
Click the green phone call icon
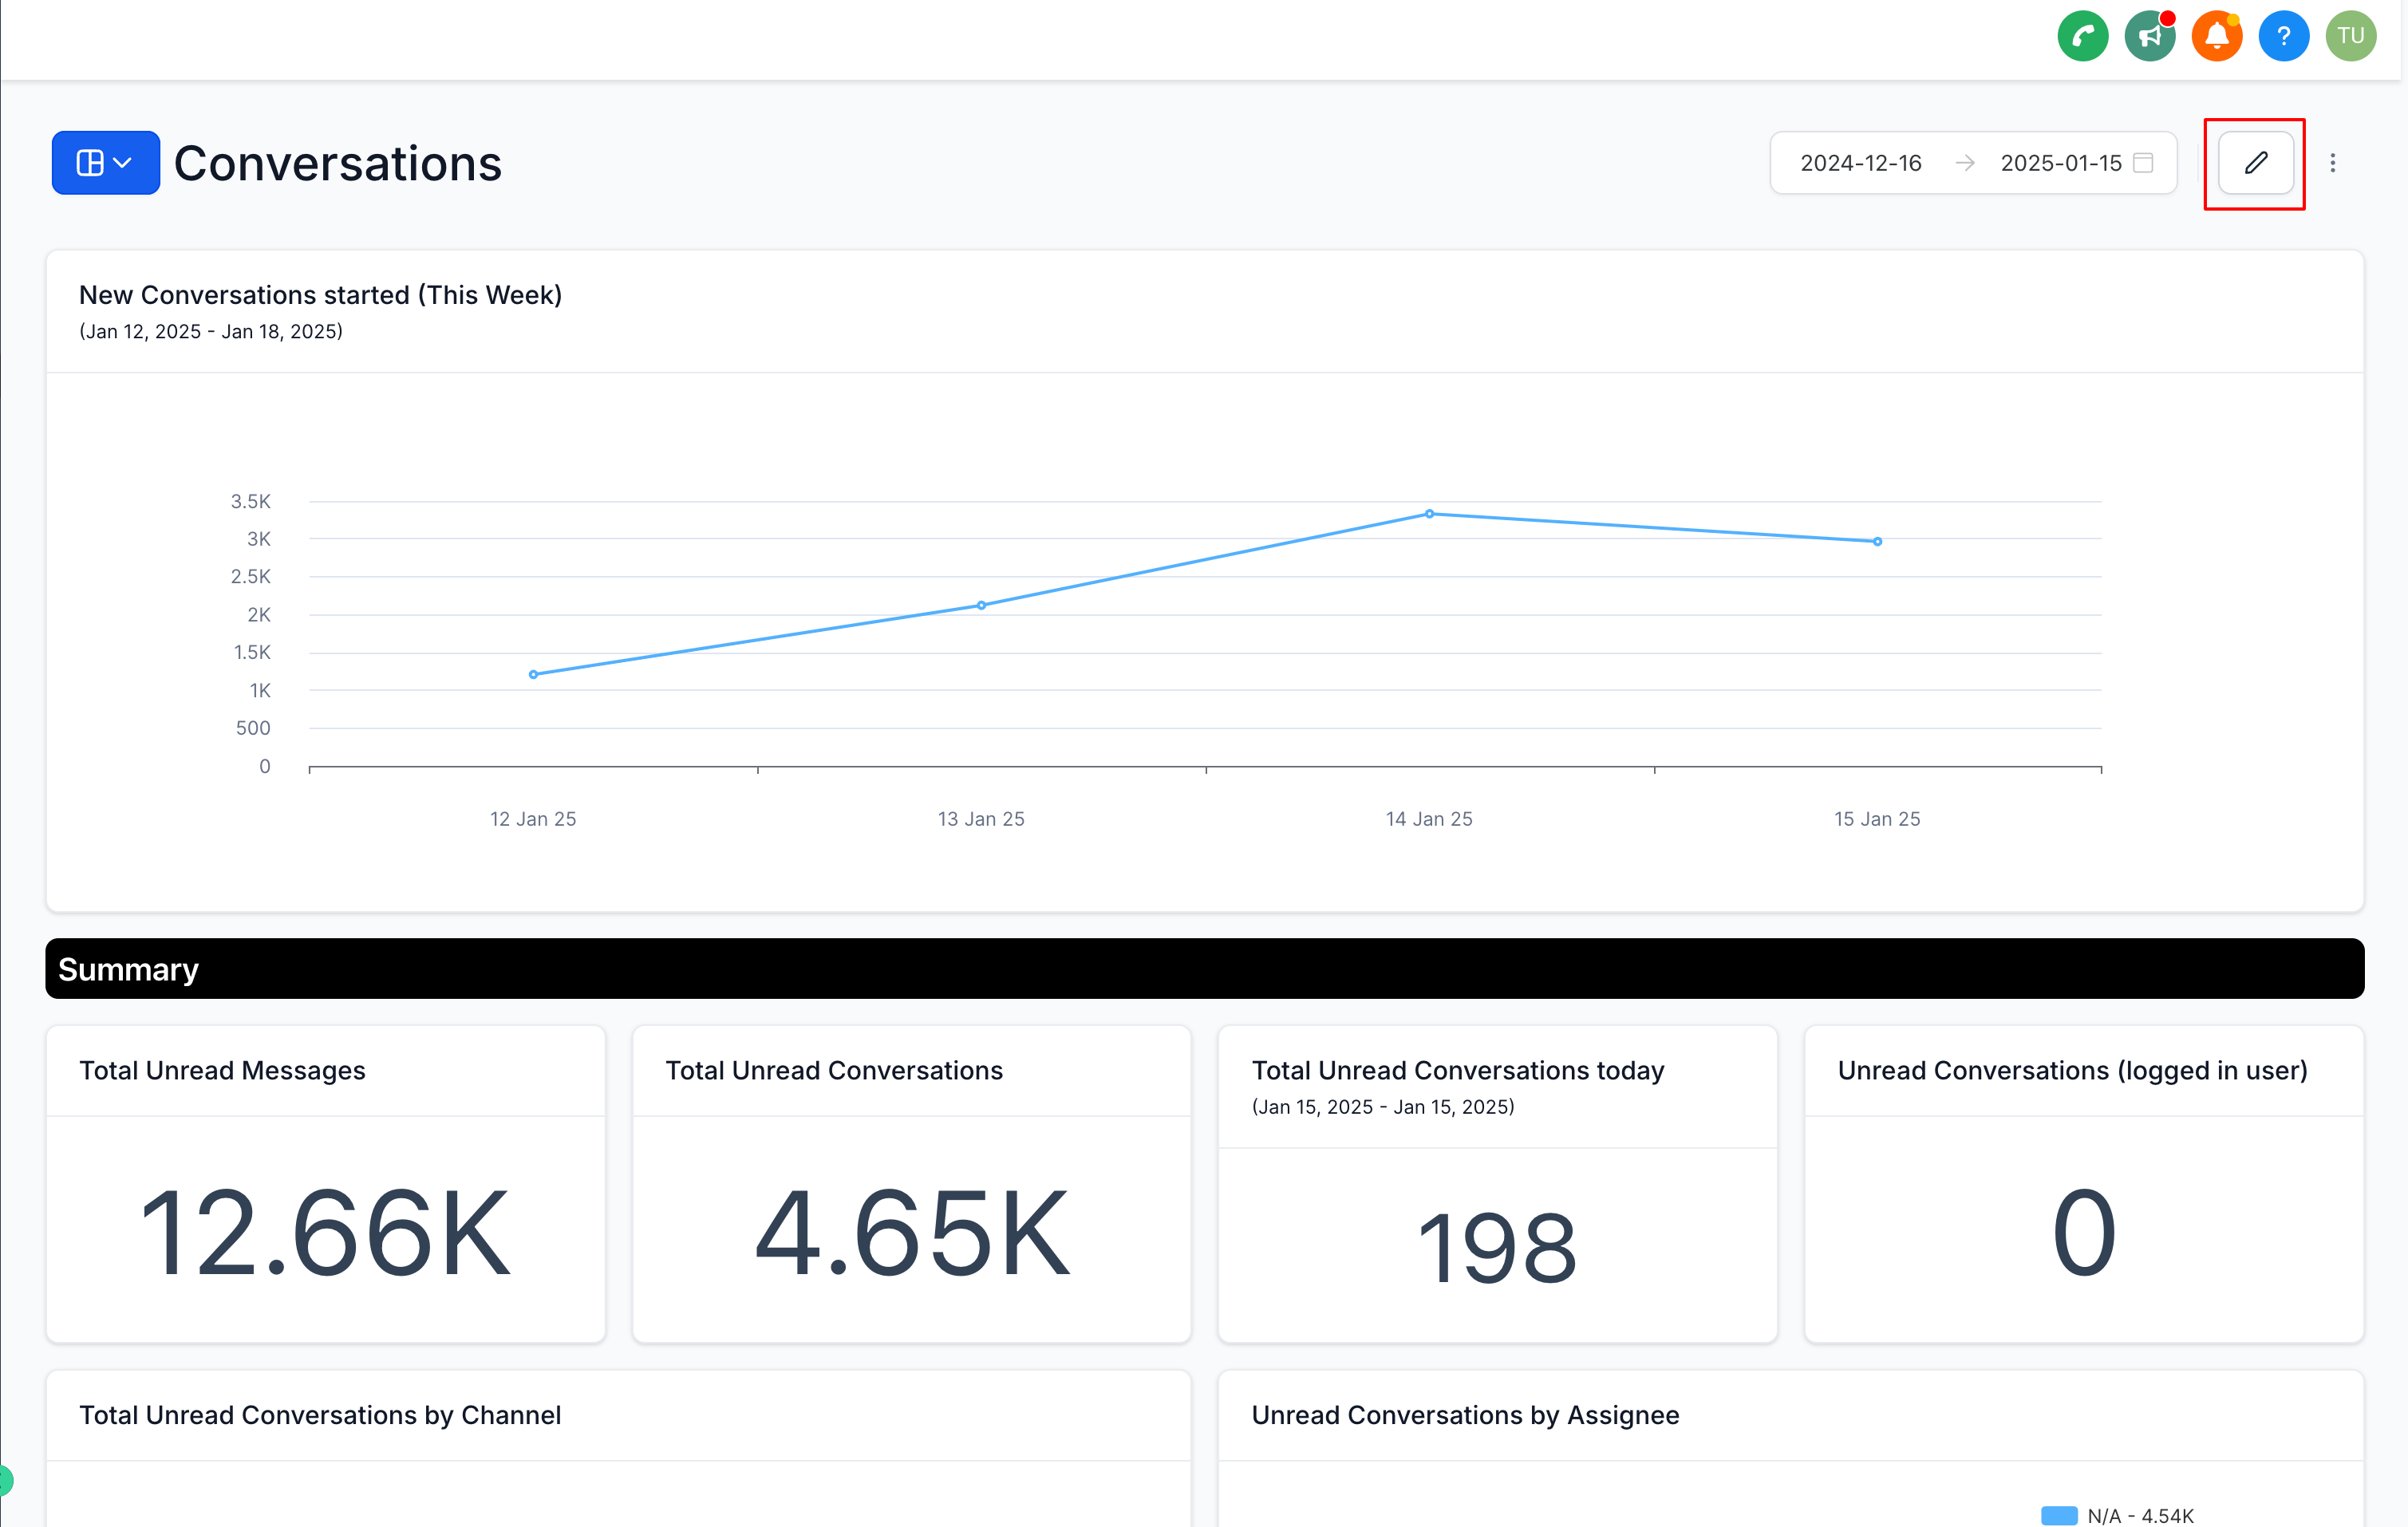(x=2082, y=37)
